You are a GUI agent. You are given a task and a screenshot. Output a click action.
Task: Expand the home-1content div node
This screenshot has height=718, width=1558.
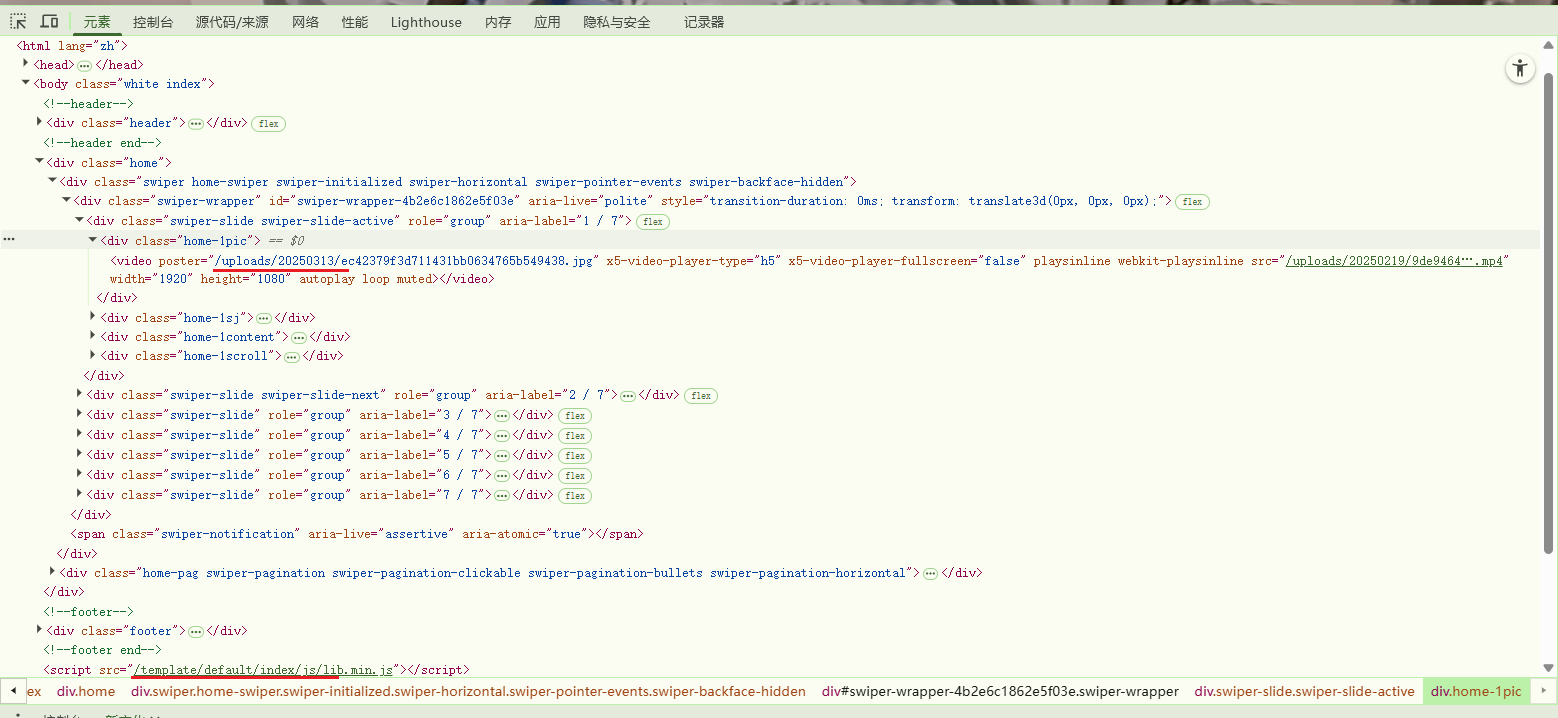93,336
